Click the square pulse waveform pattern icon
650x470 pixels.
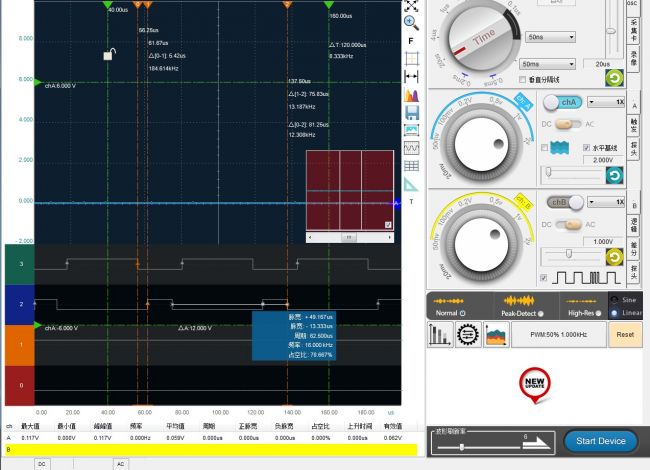pos(587,278)
